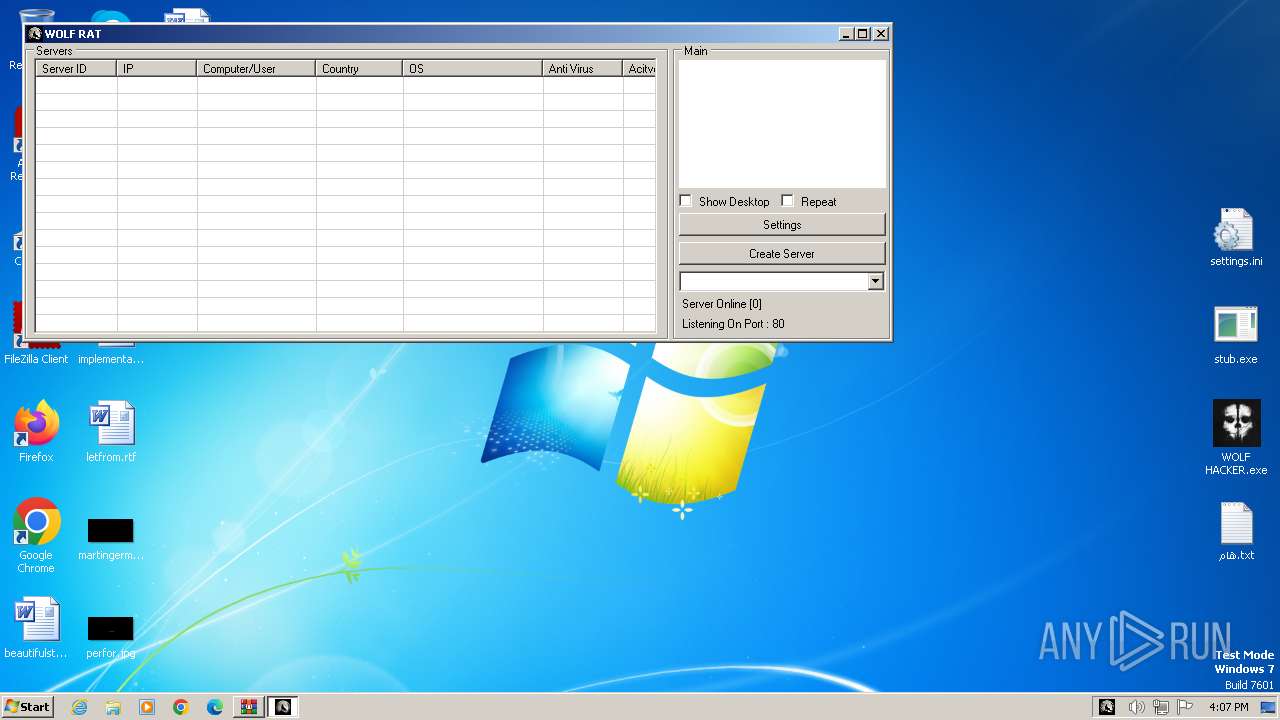Open the settings.ini desktop file
The width and height of the screenshot is (1280, 720).
click(1235, 238)
